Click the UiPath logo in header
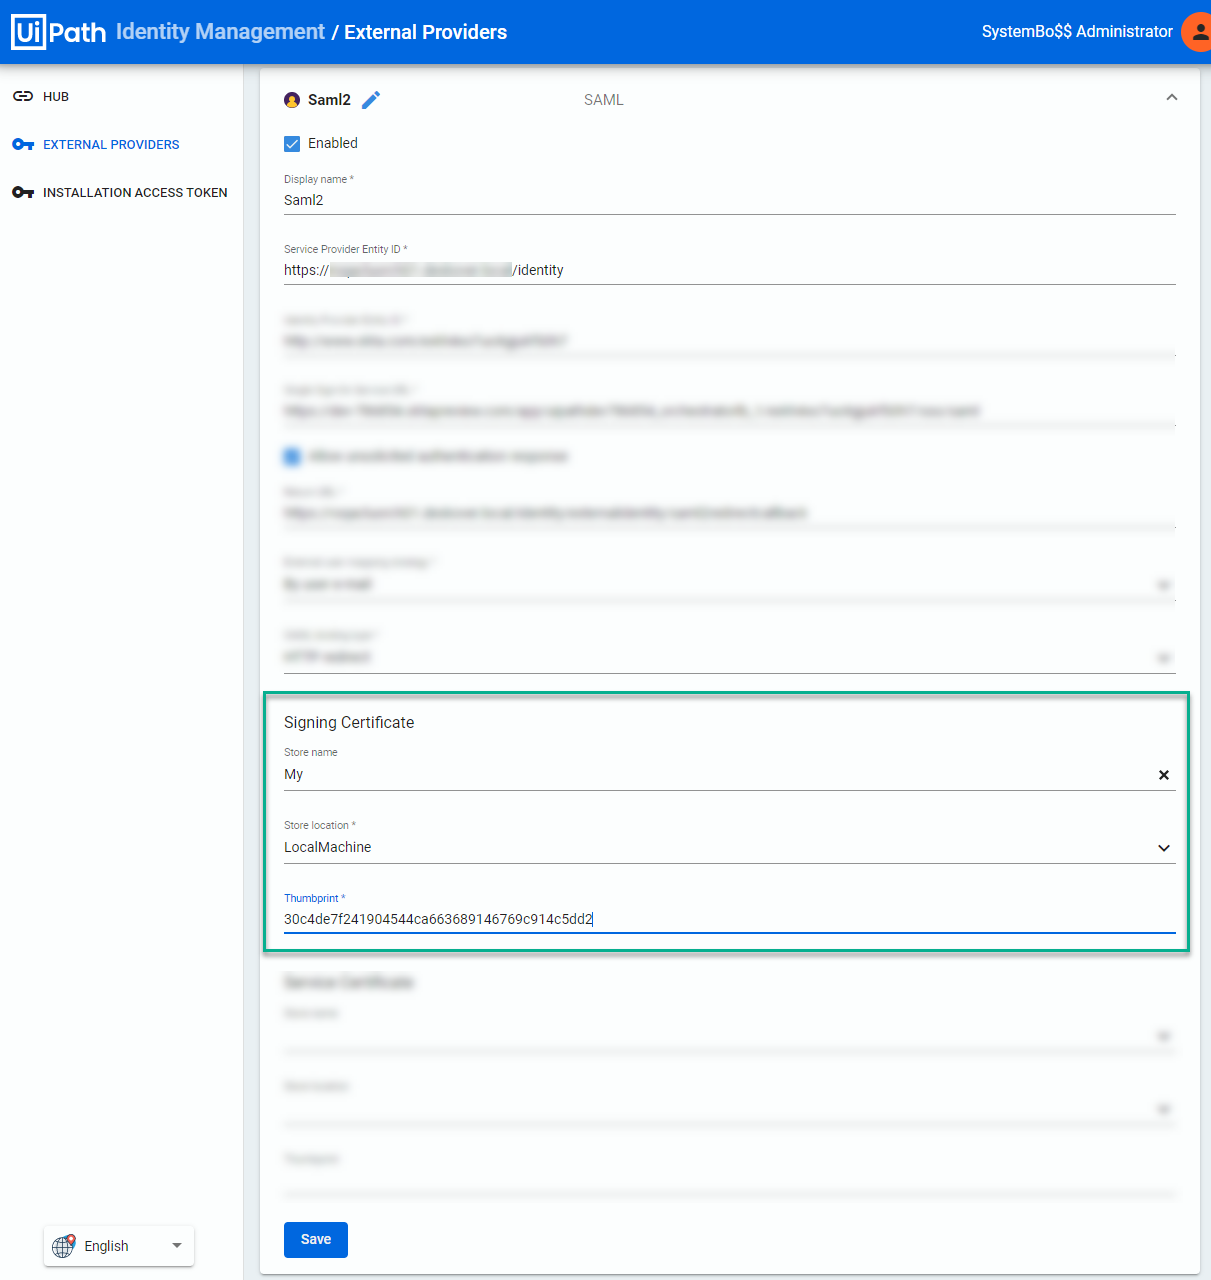1211x1280 pixels. tap(58, 32)
